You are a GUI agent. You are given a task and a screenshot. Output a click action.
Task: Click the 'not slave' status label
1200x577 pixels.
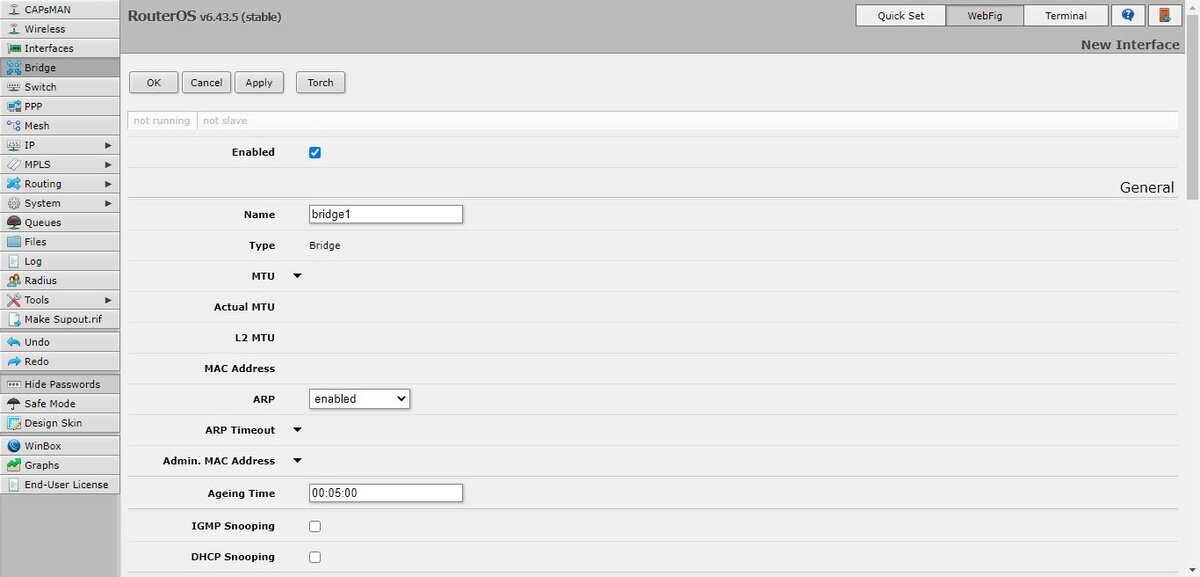[x=225, y=121]
